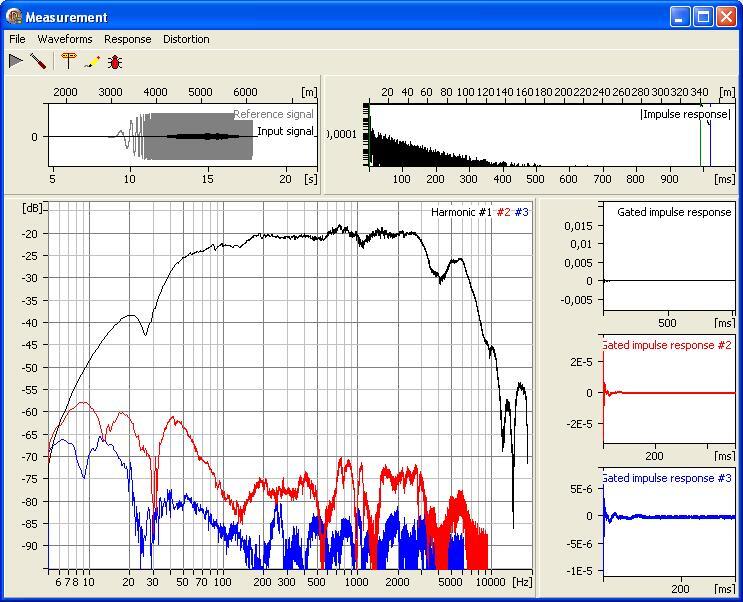
Task: Open the Waveforms menu
Action: (65, 39)
